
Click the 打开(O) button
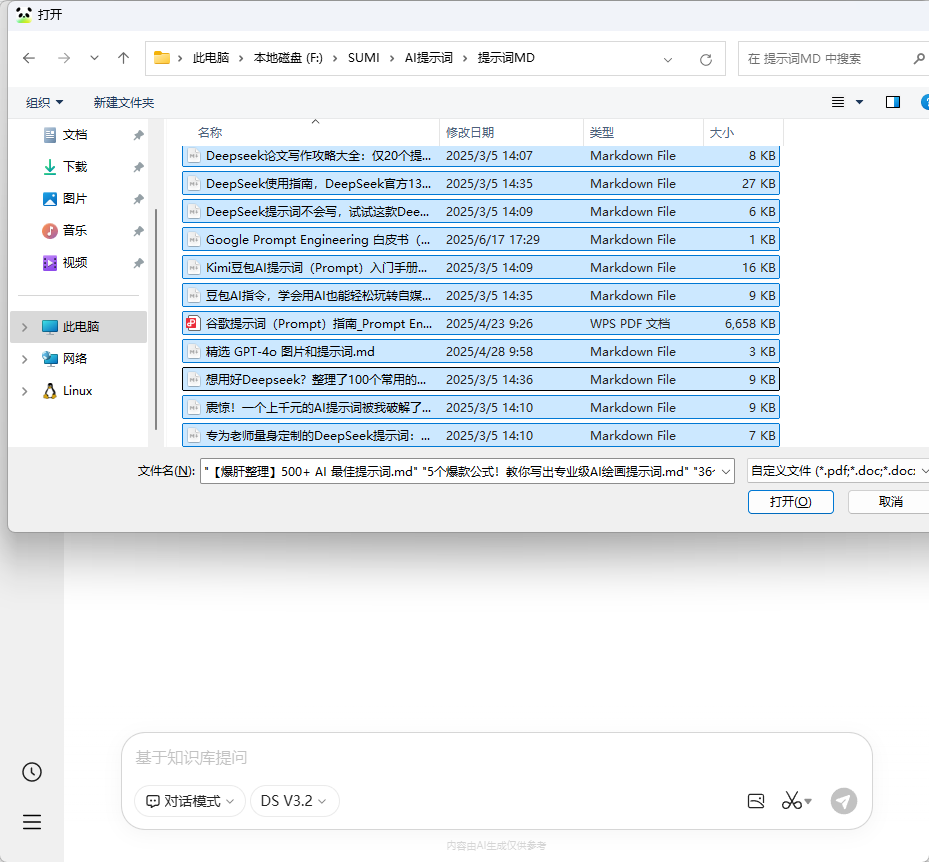(x=790, y=502)
